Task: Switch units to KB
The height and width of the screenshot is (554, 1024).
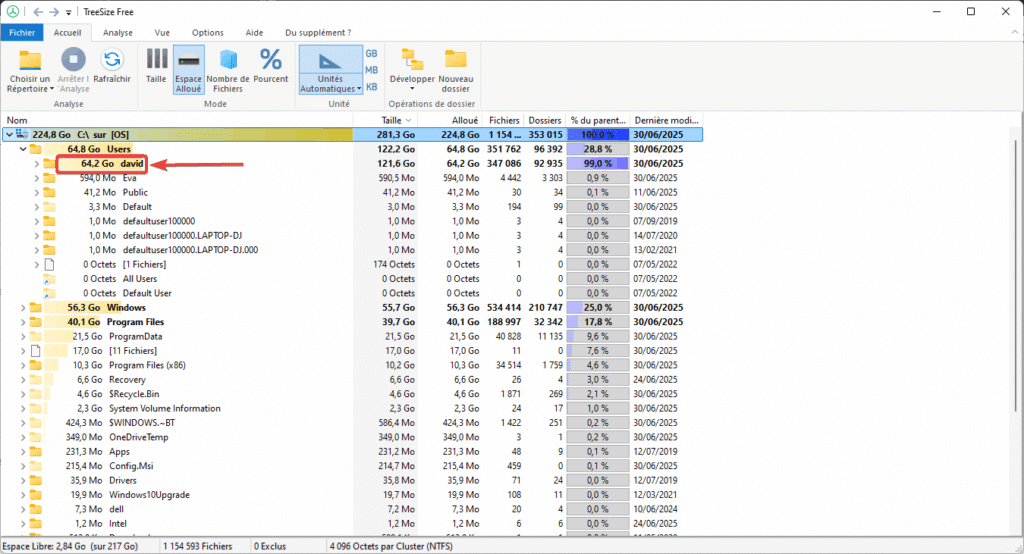Action: pyautogui.click(x=371, y=86)
